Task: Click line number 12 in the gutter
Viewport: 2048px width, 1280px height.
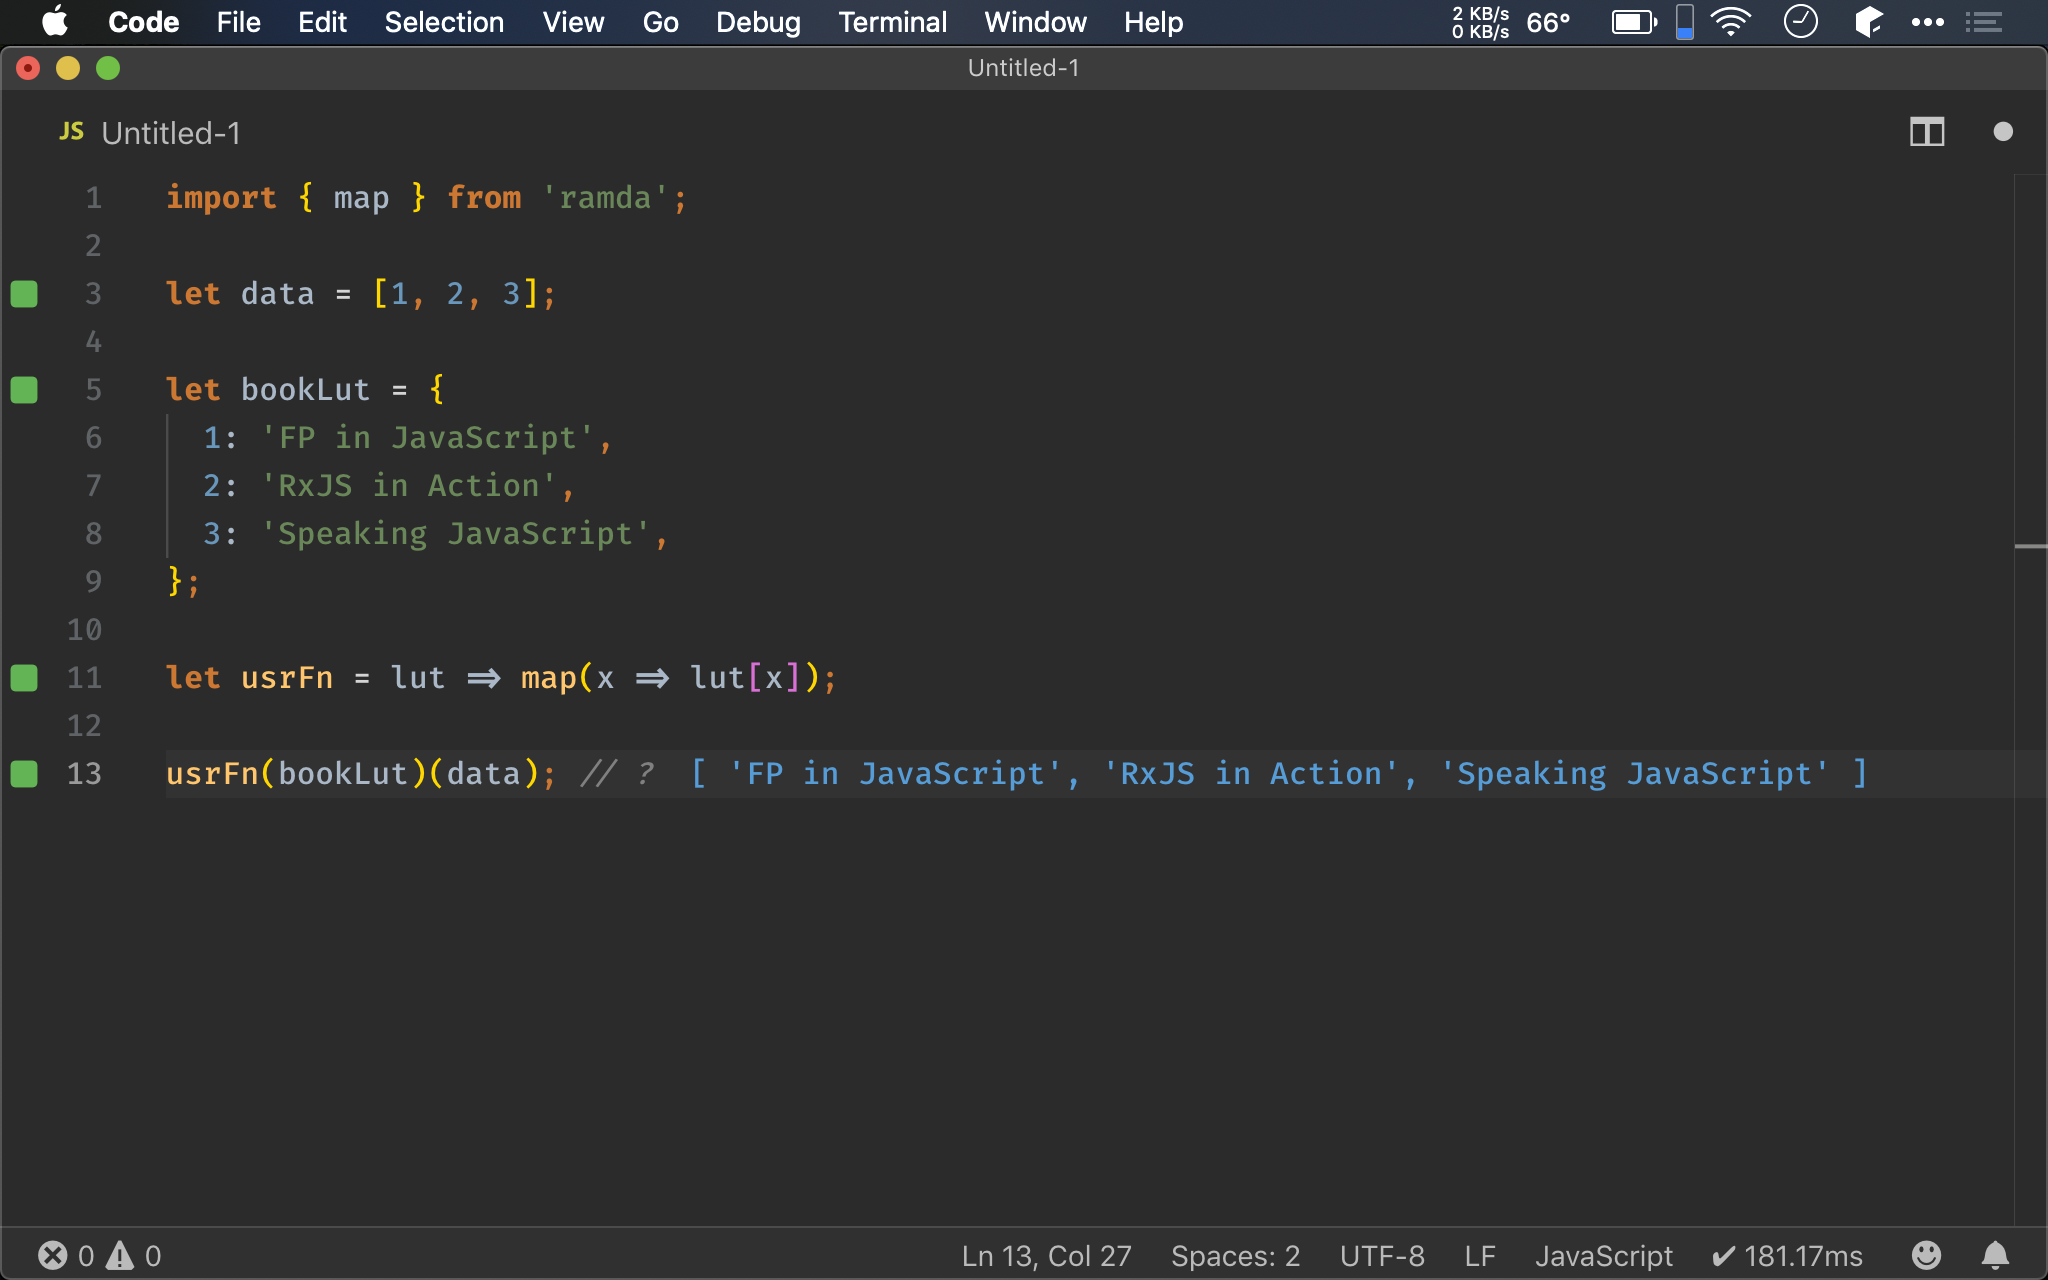Action: [84, 726]
